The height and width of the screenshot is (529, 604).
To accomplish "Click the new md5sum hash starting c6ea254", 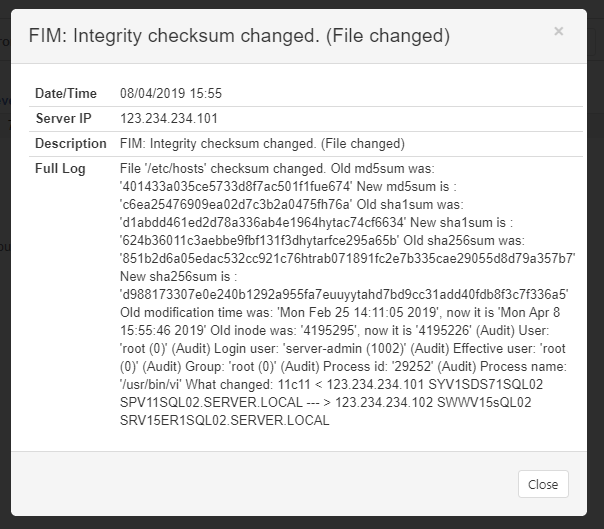I will 236,204.
